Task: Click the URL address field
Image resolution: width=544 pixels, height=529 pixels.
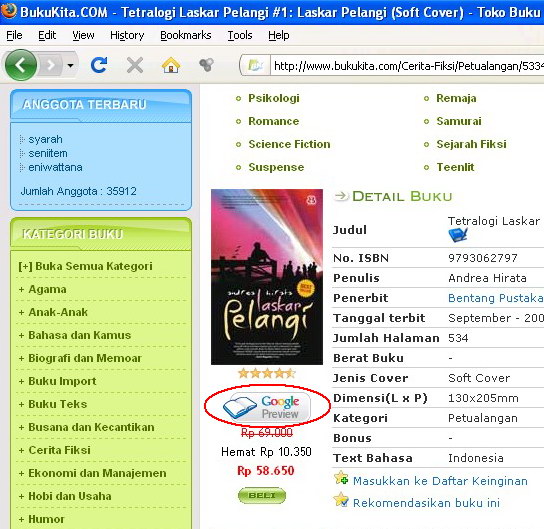Action: point(407,66)
